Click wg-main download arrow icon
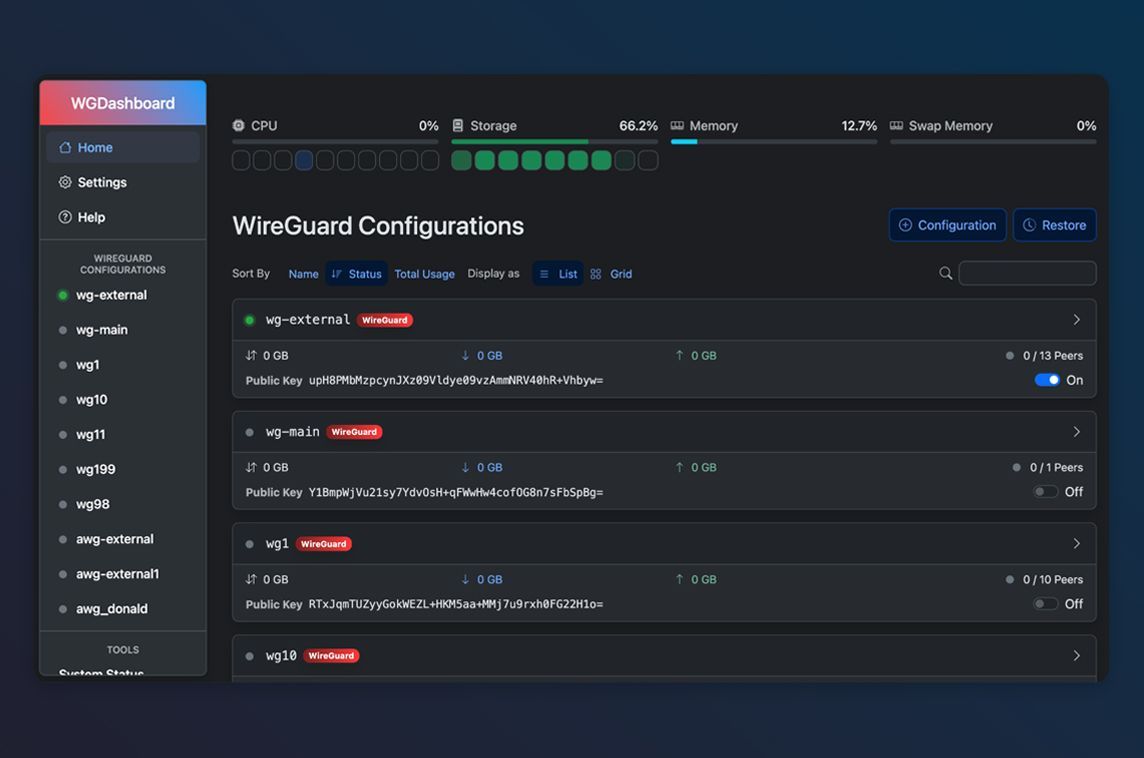Image resolution: width=1144 pixels, height=758 pixels. coord(465,467)
